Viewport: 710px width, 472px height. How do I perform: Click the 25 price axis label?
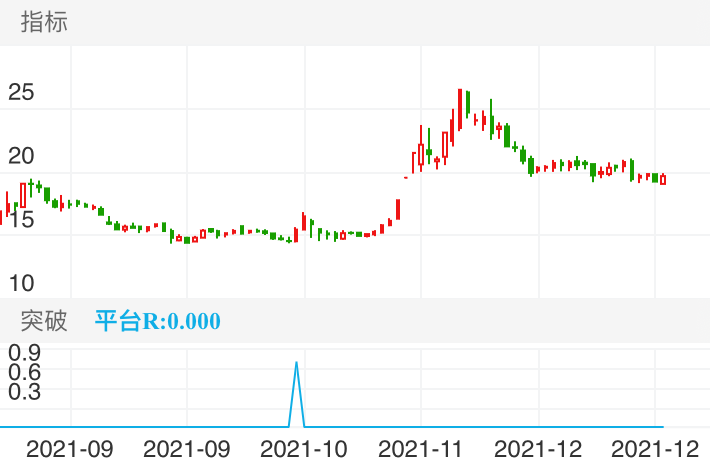pyautogui.click(x=21, y=93)
